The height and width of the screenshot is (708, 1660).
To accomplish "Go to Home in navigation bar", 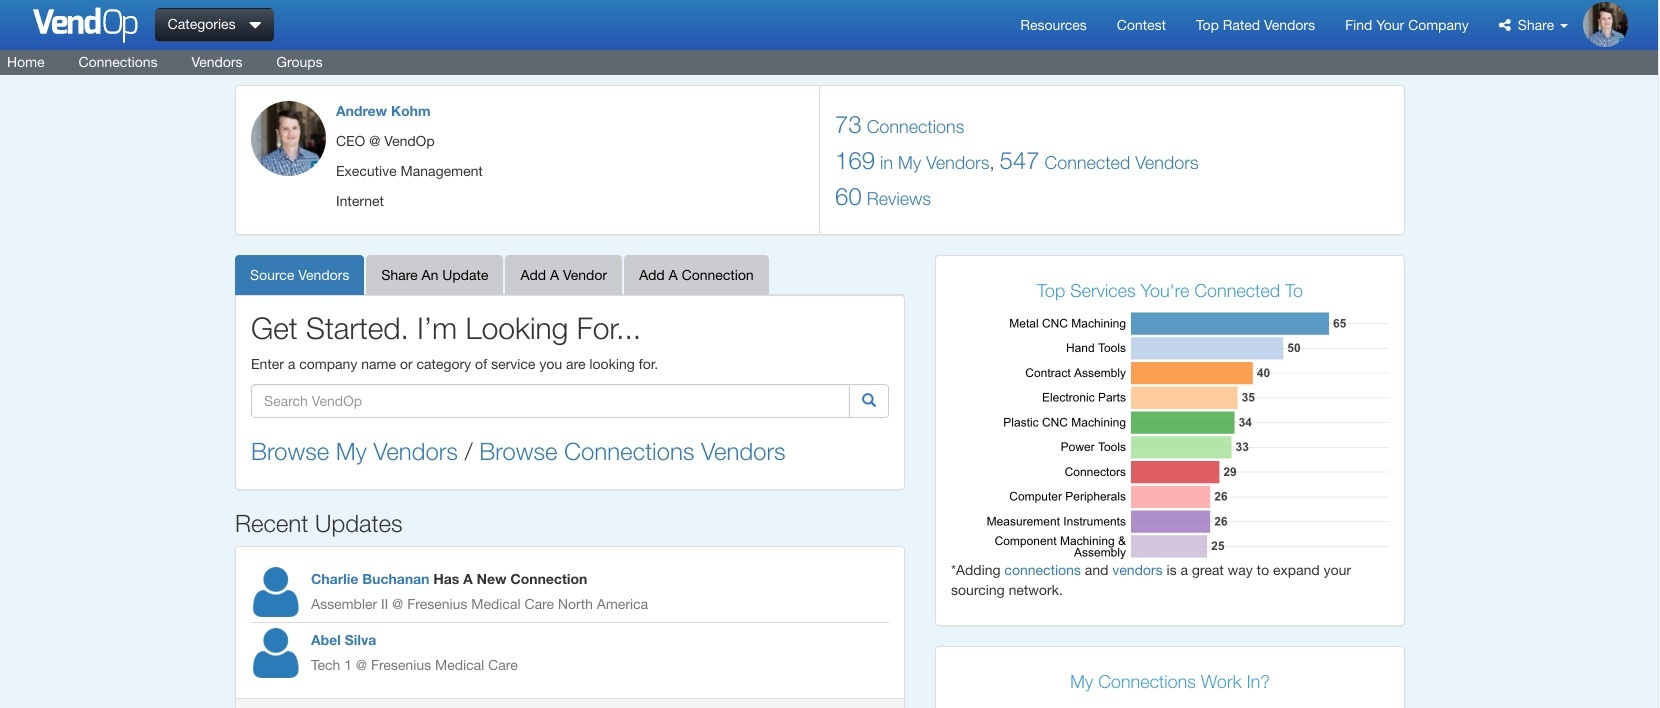I will click(x=26, y=62).
